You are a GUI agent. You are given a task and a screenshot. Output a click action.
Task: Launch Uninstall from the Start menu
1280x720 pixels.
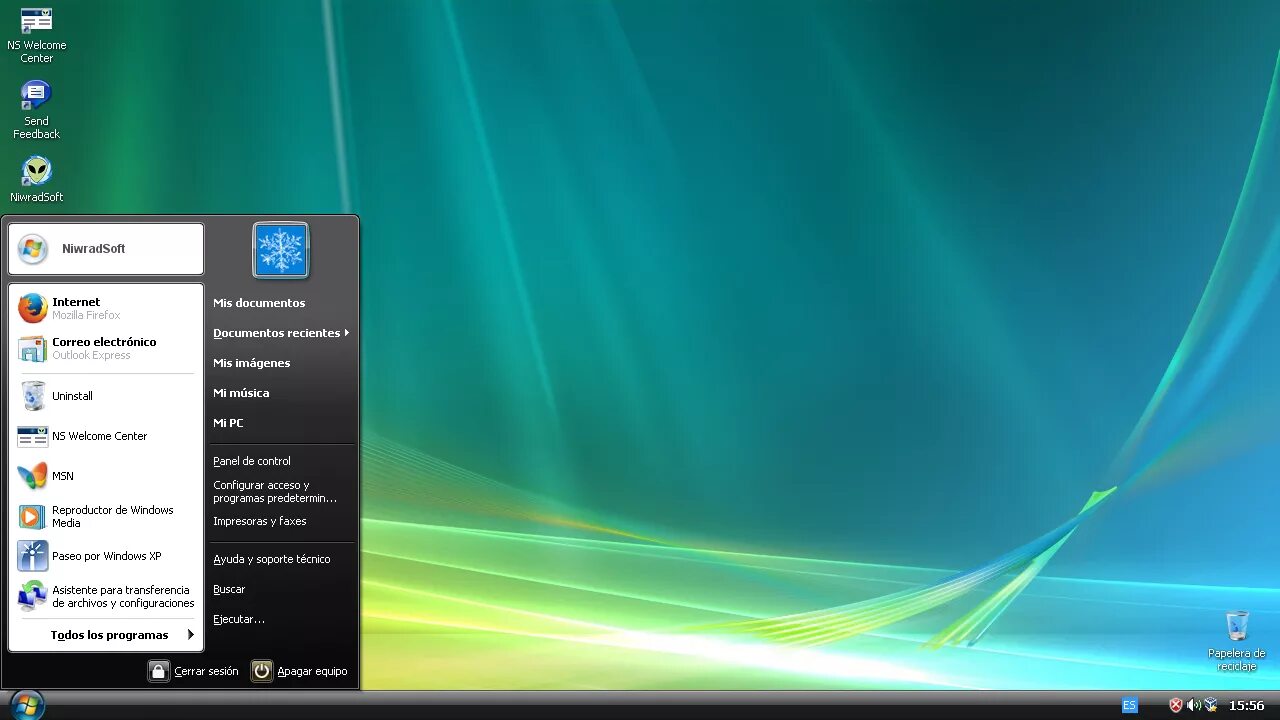pos(106,396)
